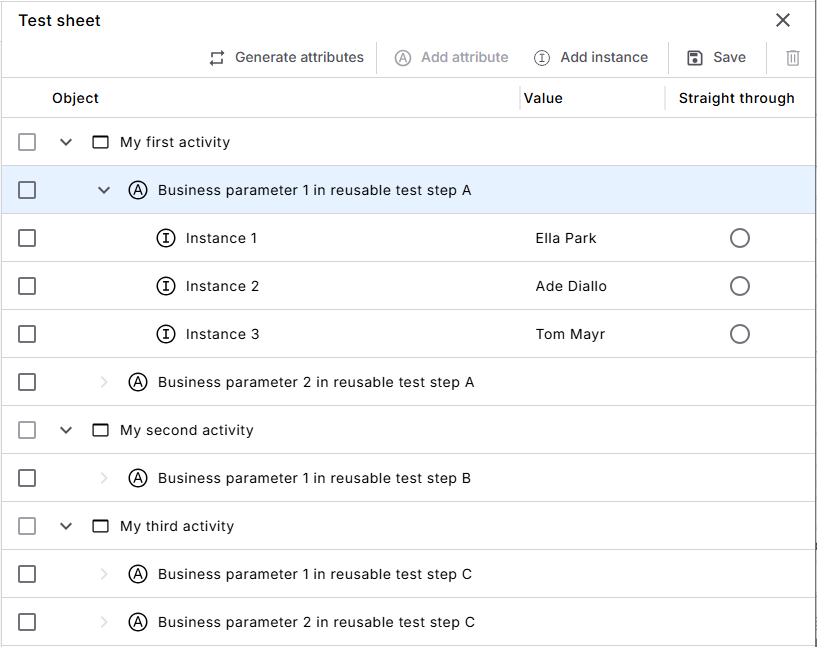This screenshot has width=817, height=647.
Task: Click attribute icon of Business parameter 2 step A
Action: point(138,382)
